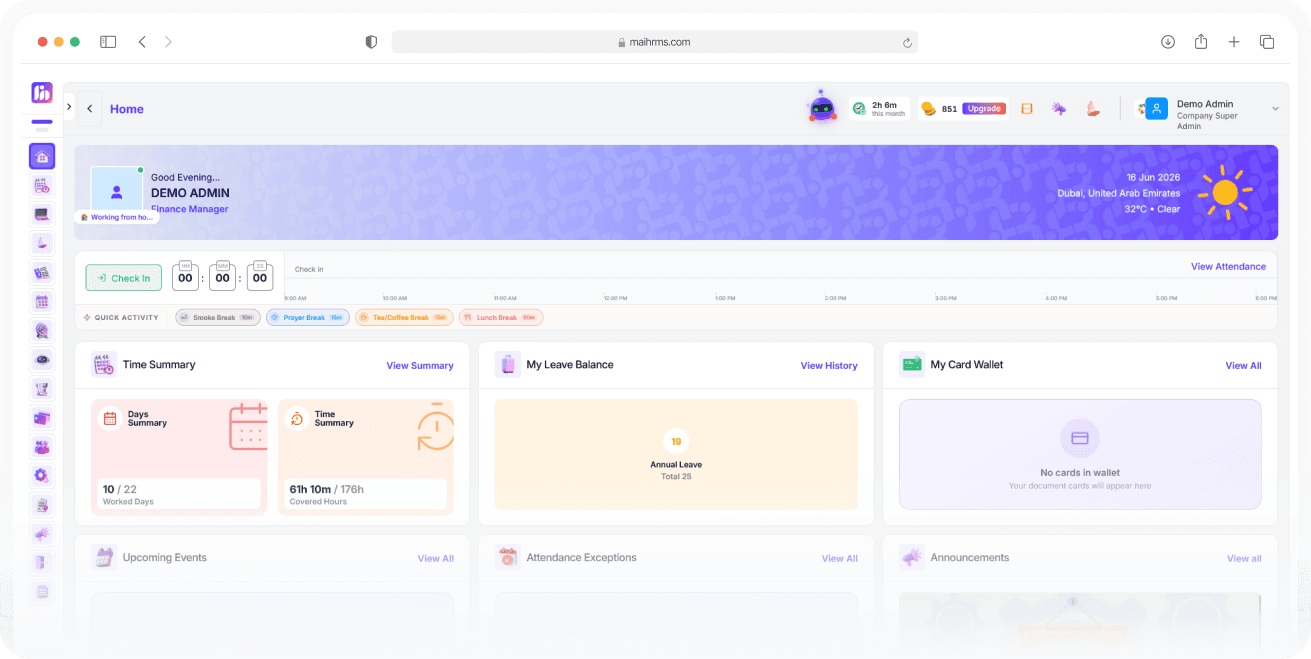Click the sun weather icon in banner
Screen dimensions: 1311x659
(x=1225, y=192)
